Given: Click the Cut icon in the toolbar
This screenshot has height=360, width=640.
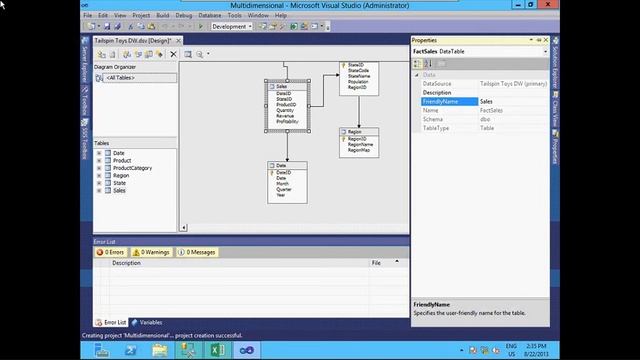Looking at the screenshot, I should [x=131, y=27].
